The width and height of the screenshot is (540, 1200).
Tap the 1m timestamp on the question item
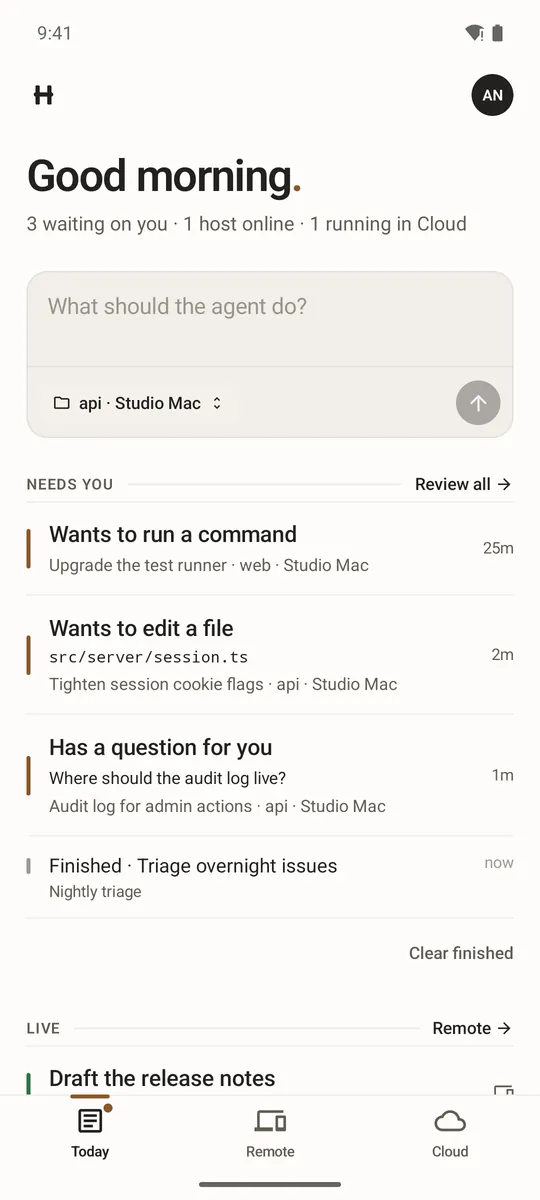(x=502, y=775)
